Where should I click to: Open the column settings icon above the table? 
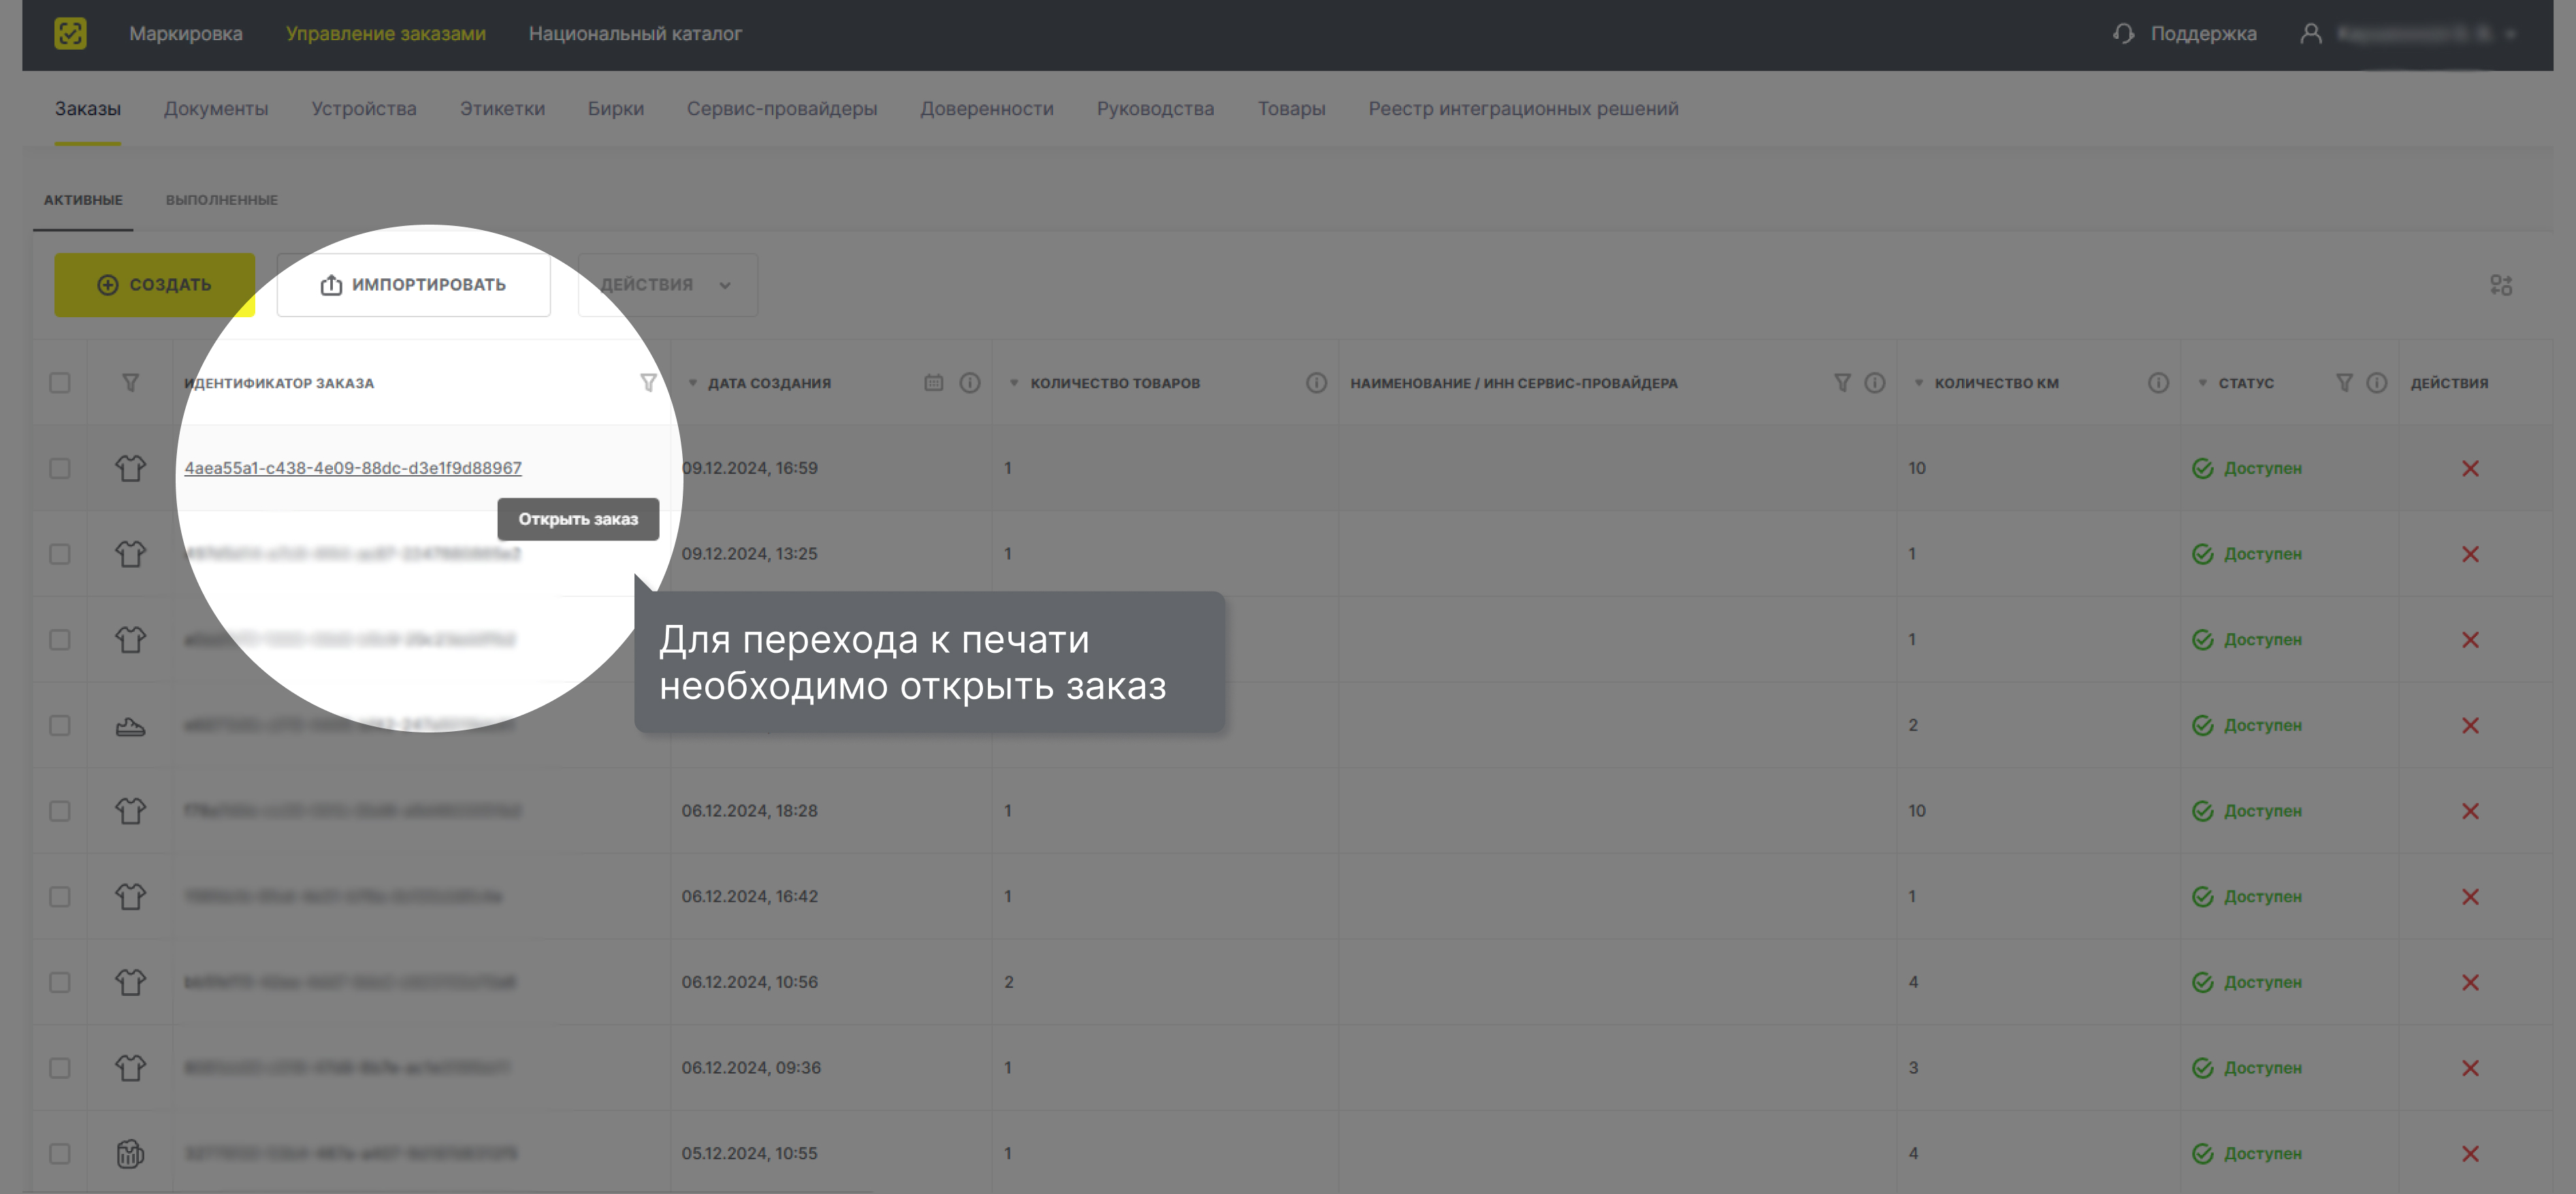click(2501, 285)
